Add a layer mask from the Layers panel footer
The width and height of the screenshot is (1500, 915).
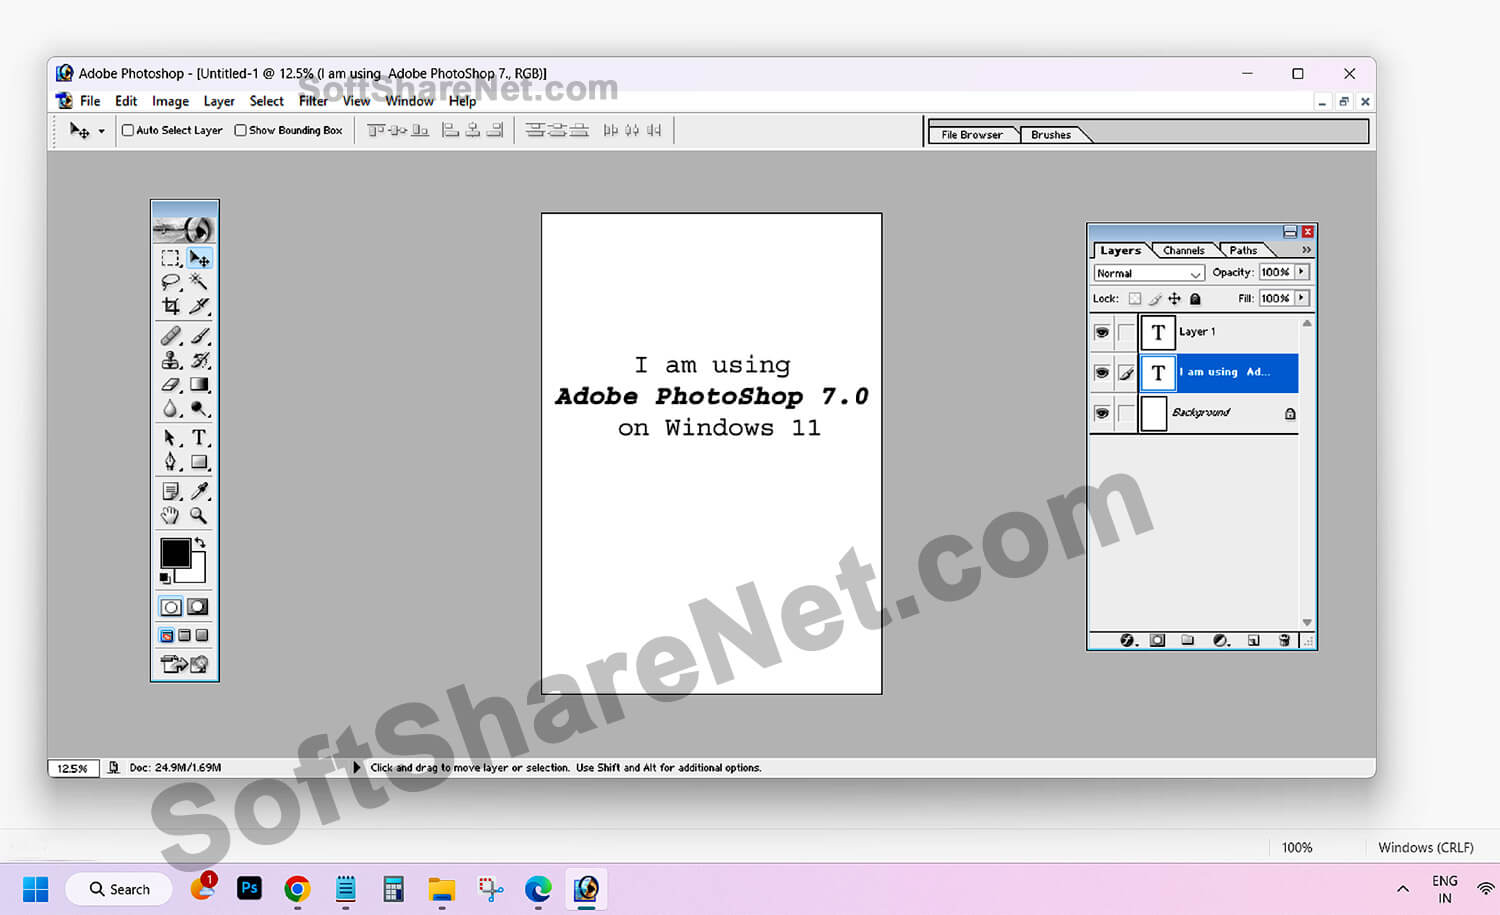click(x=1157, y=640)
